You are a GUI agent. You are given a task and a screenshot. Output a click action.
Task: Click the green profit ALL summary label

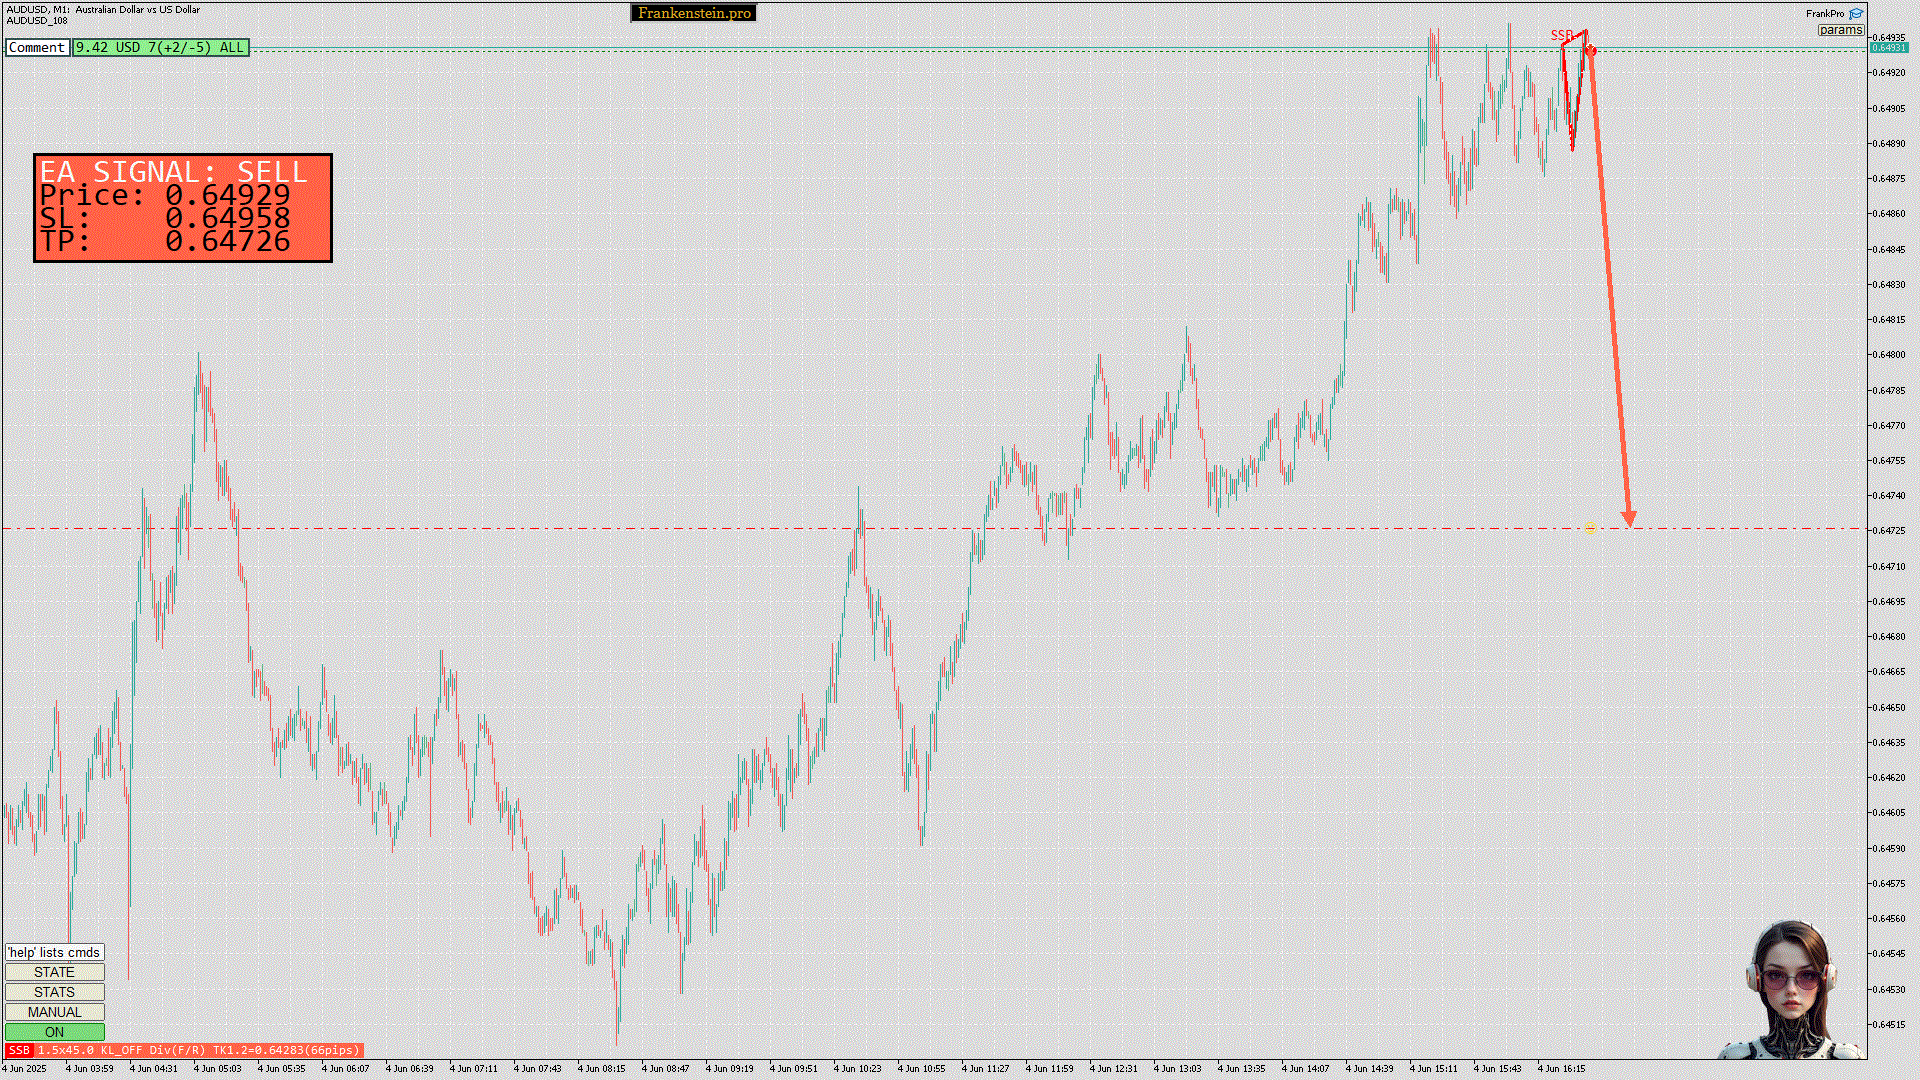(160, 47)
